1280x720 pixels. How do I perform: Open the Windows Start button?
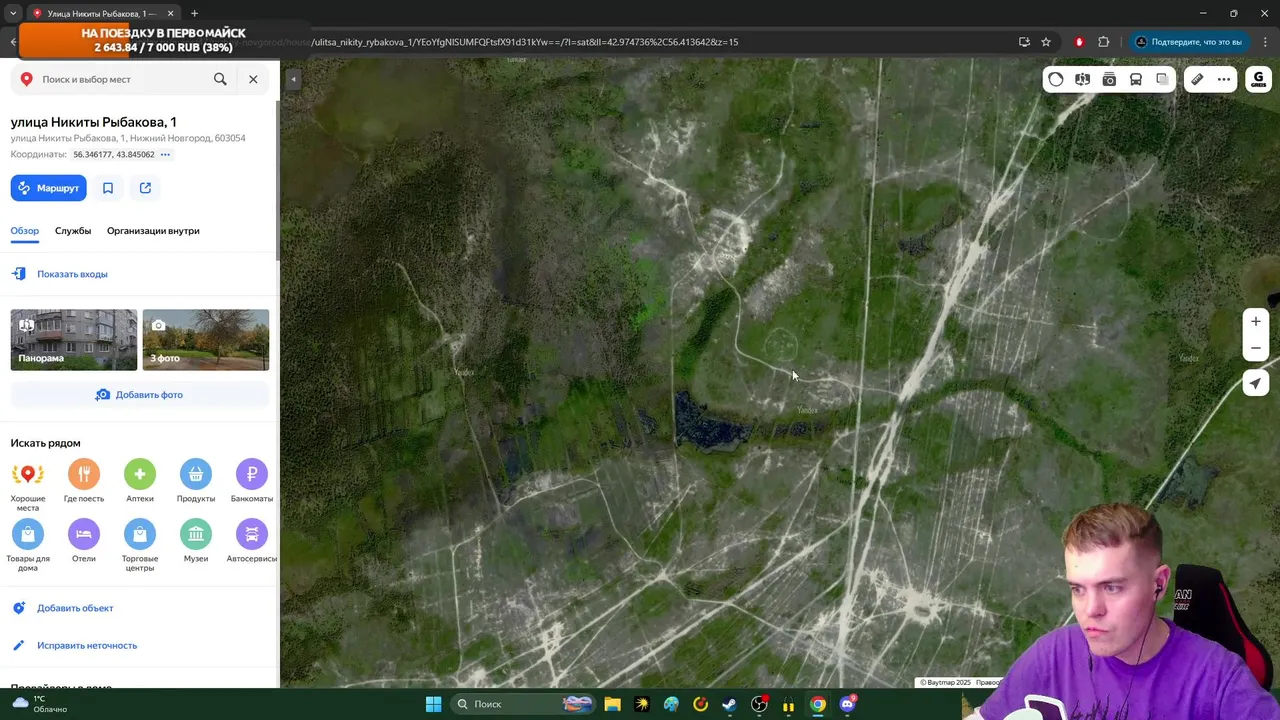[x=433, y=704]
